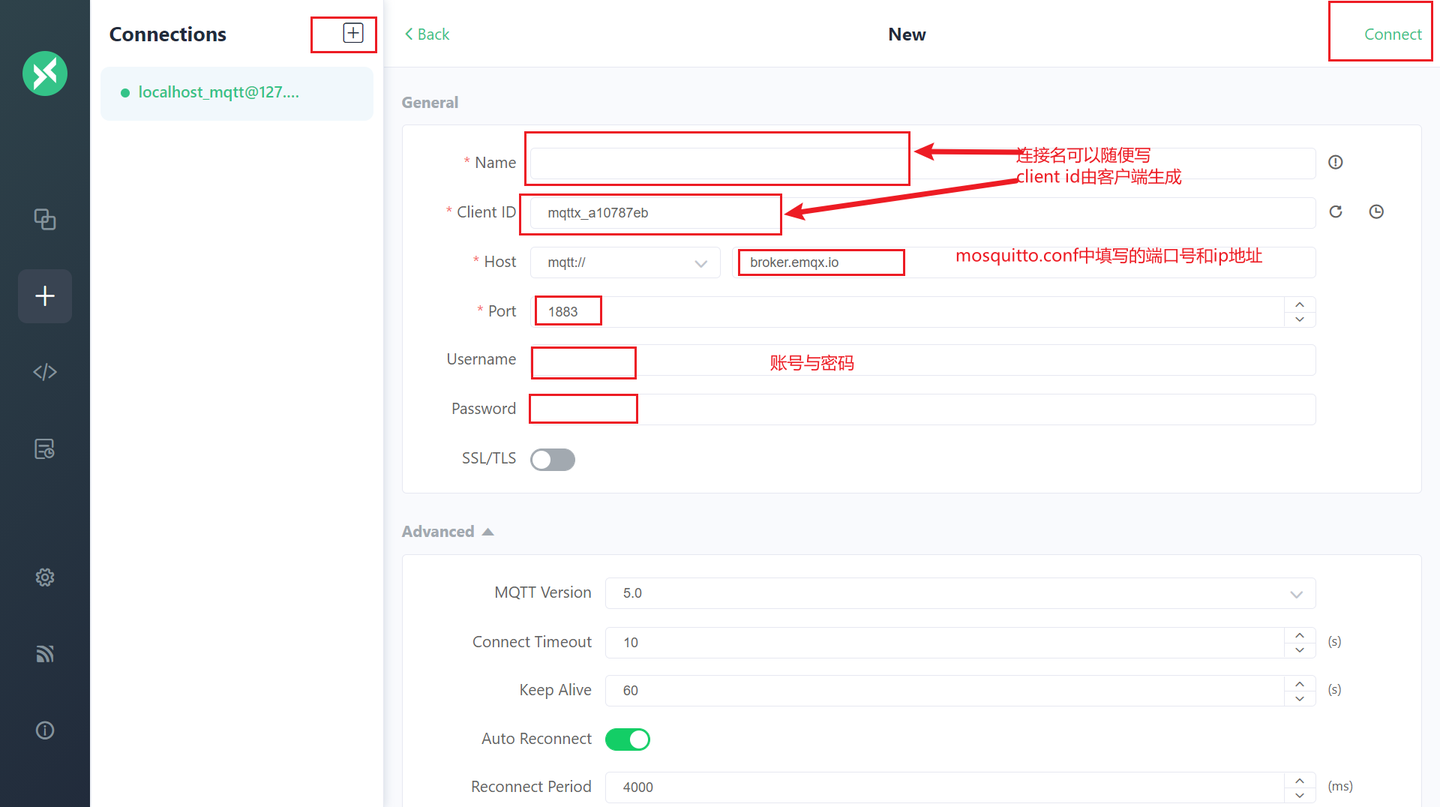Select the New connection plus sidebar icon
Viewport: 1440px width, 807px height.
[x=44, y=296]
